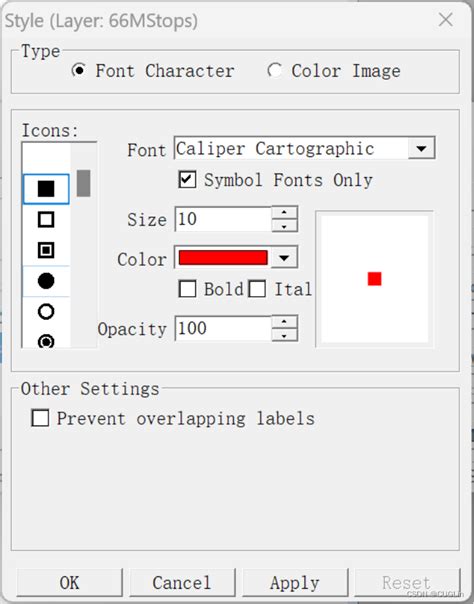Select the filled square icon
The width and height of the screenshot is (474, 604).
tap(46, 189)
